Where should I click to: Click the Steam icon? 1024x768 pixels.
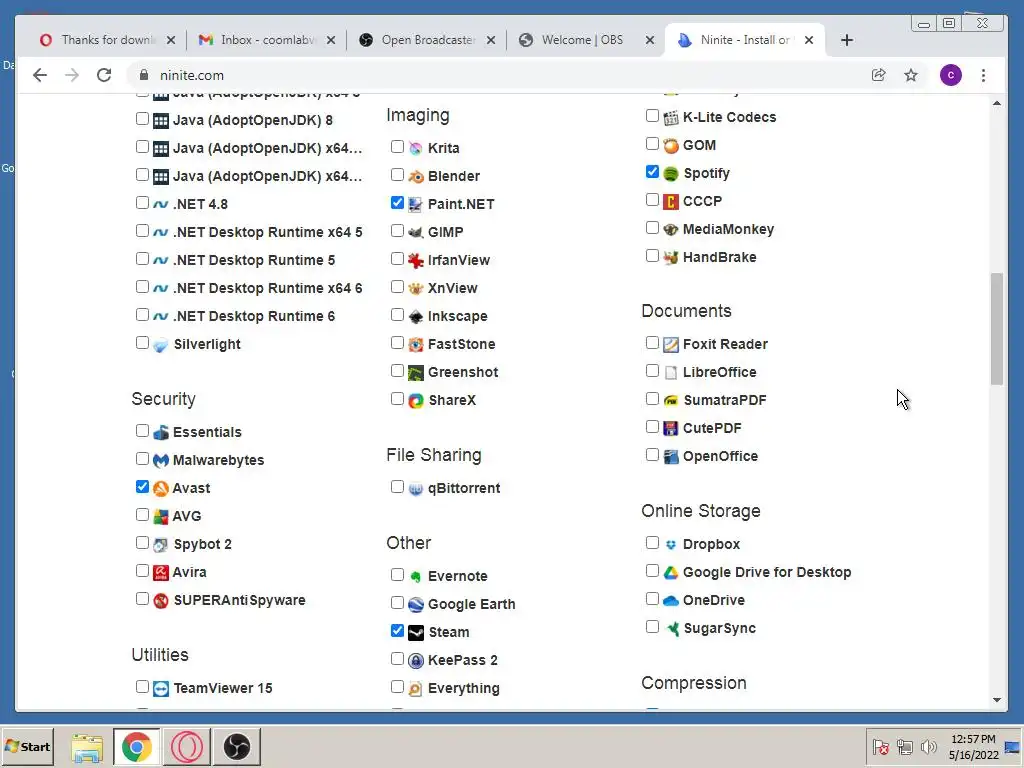coord(415,632)
